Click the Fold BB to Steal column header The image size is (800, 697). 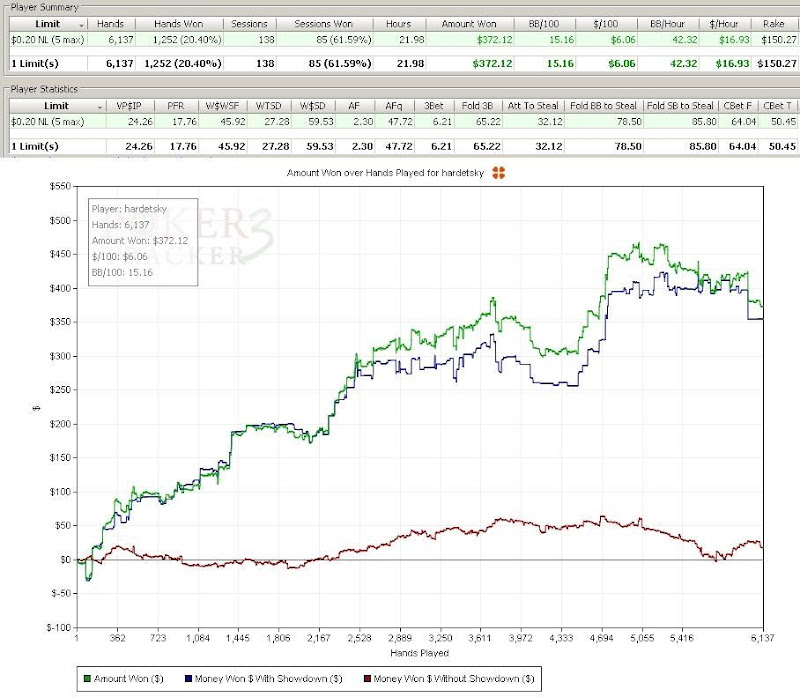[x=604, y=106]
